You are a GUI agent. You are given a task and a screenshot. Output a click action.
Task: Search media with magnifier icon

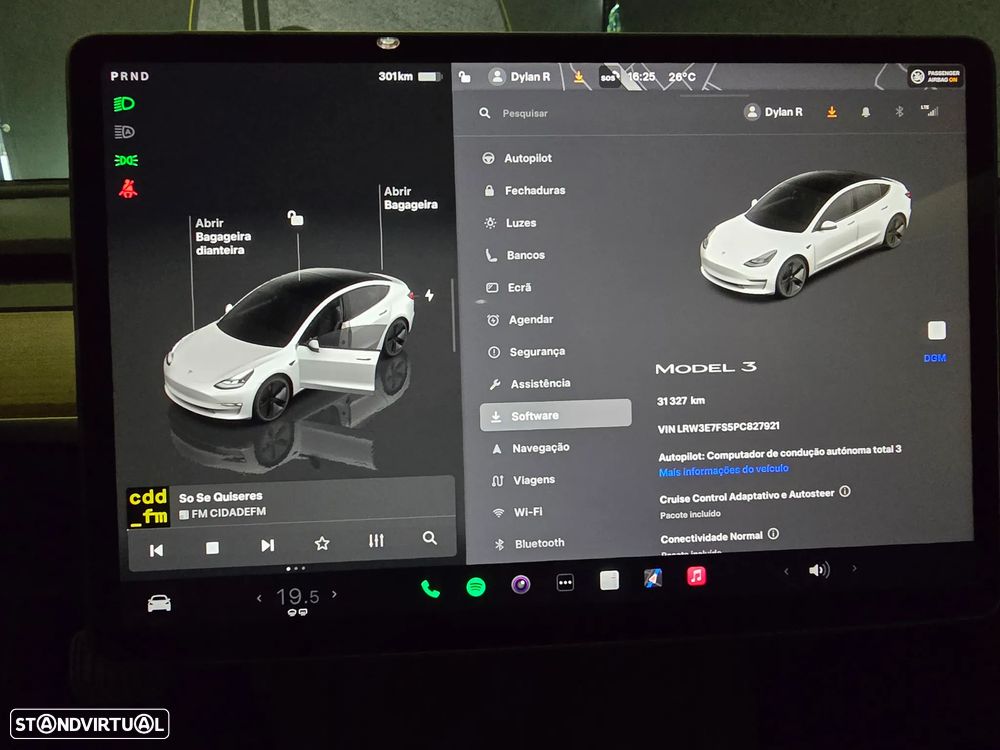tap(430, 538)
